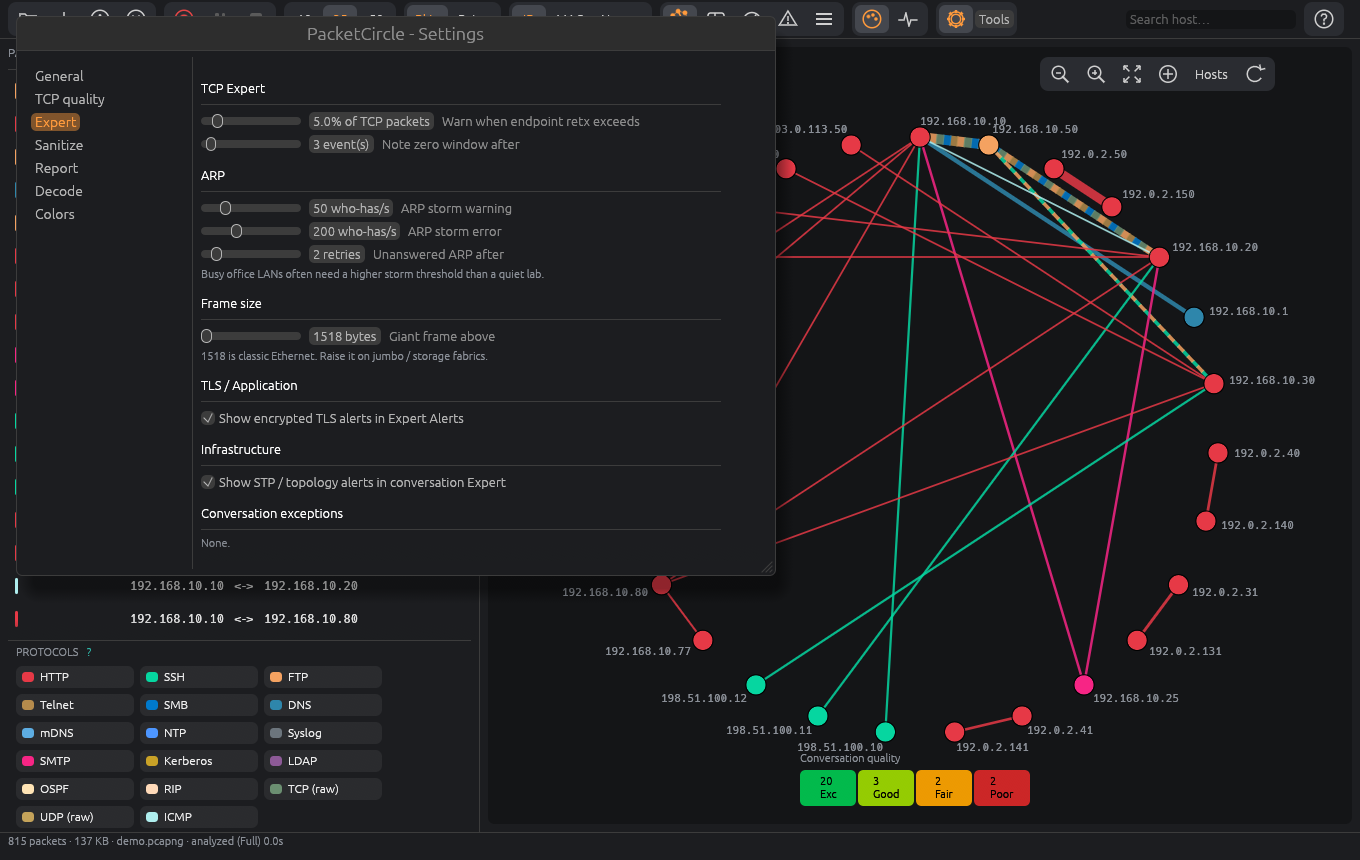This screenshot has width=1360, height=860.
Task: Select the circle graph view icon
Action: pos(872,19)
